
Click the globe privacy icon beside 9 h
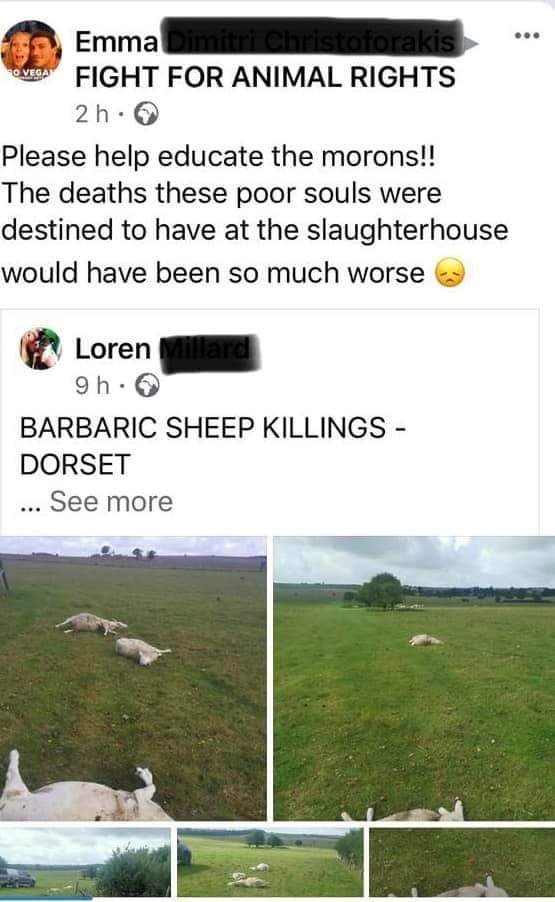tap(147, 385)
